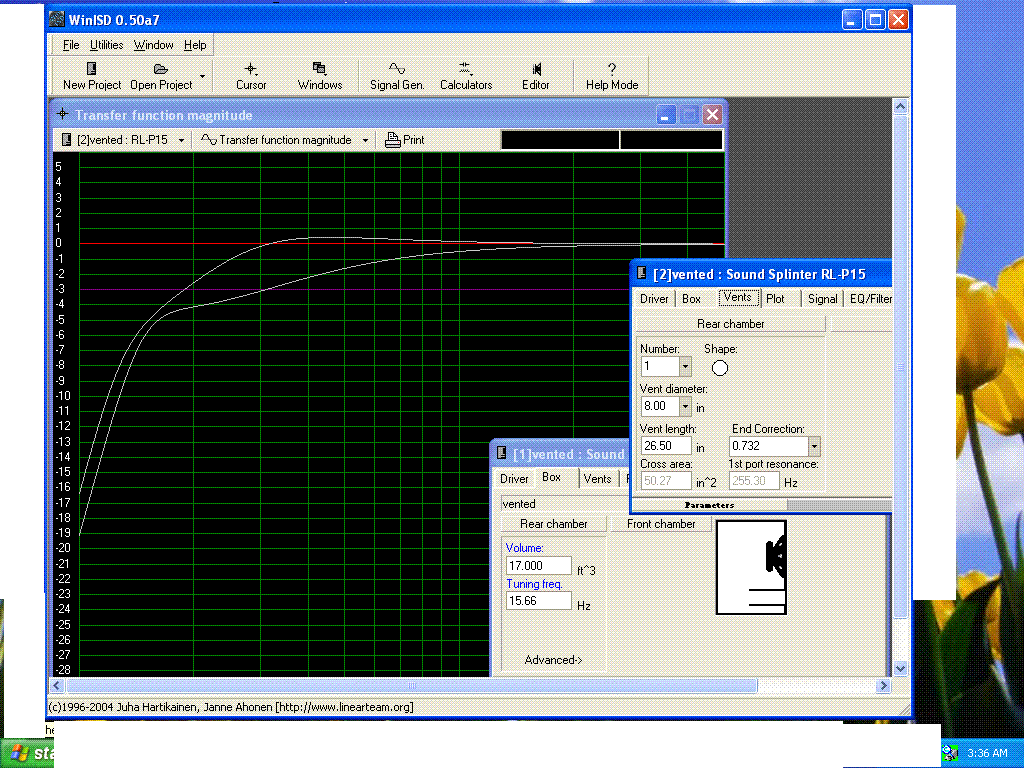Click the WinISD application title bar icon
The image size is (1024, 768).
(57, 20)
